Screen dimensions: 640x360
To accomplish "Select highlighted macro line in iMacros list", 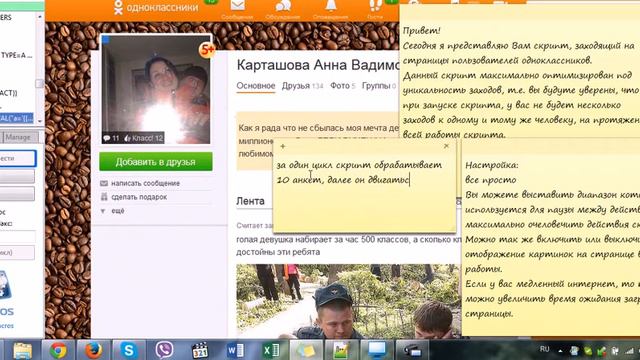I will (x=17, y=118).
